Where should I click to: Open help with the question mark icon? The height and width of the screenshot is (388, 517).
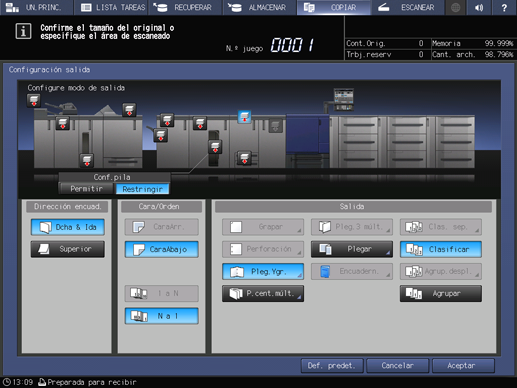point(504,7)
